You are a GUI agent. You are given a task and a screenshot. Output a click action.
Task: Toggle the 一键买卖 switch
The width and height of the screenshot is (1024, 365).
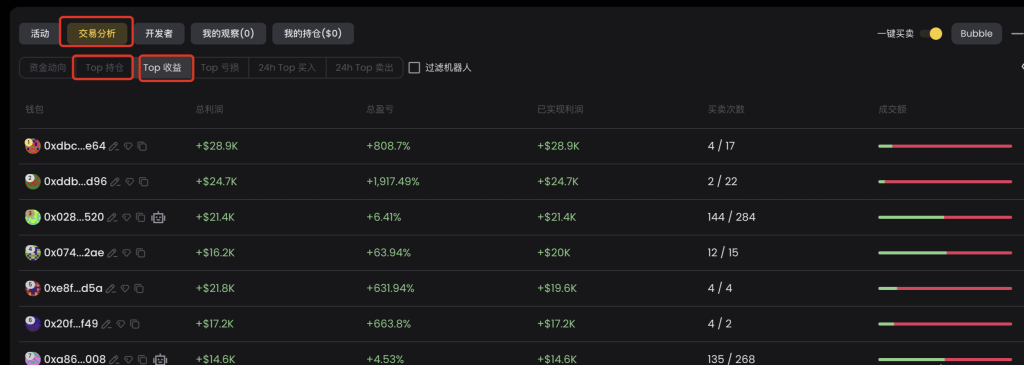931,34
